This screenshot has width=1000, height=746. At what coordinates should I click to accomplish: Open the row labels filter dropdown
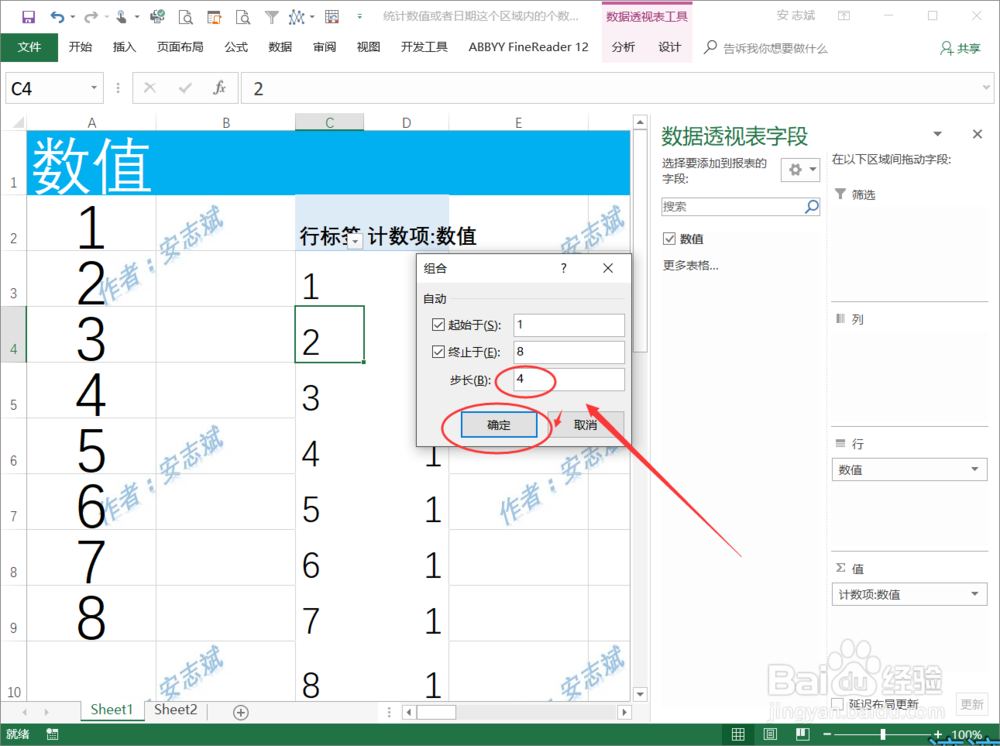355,241
